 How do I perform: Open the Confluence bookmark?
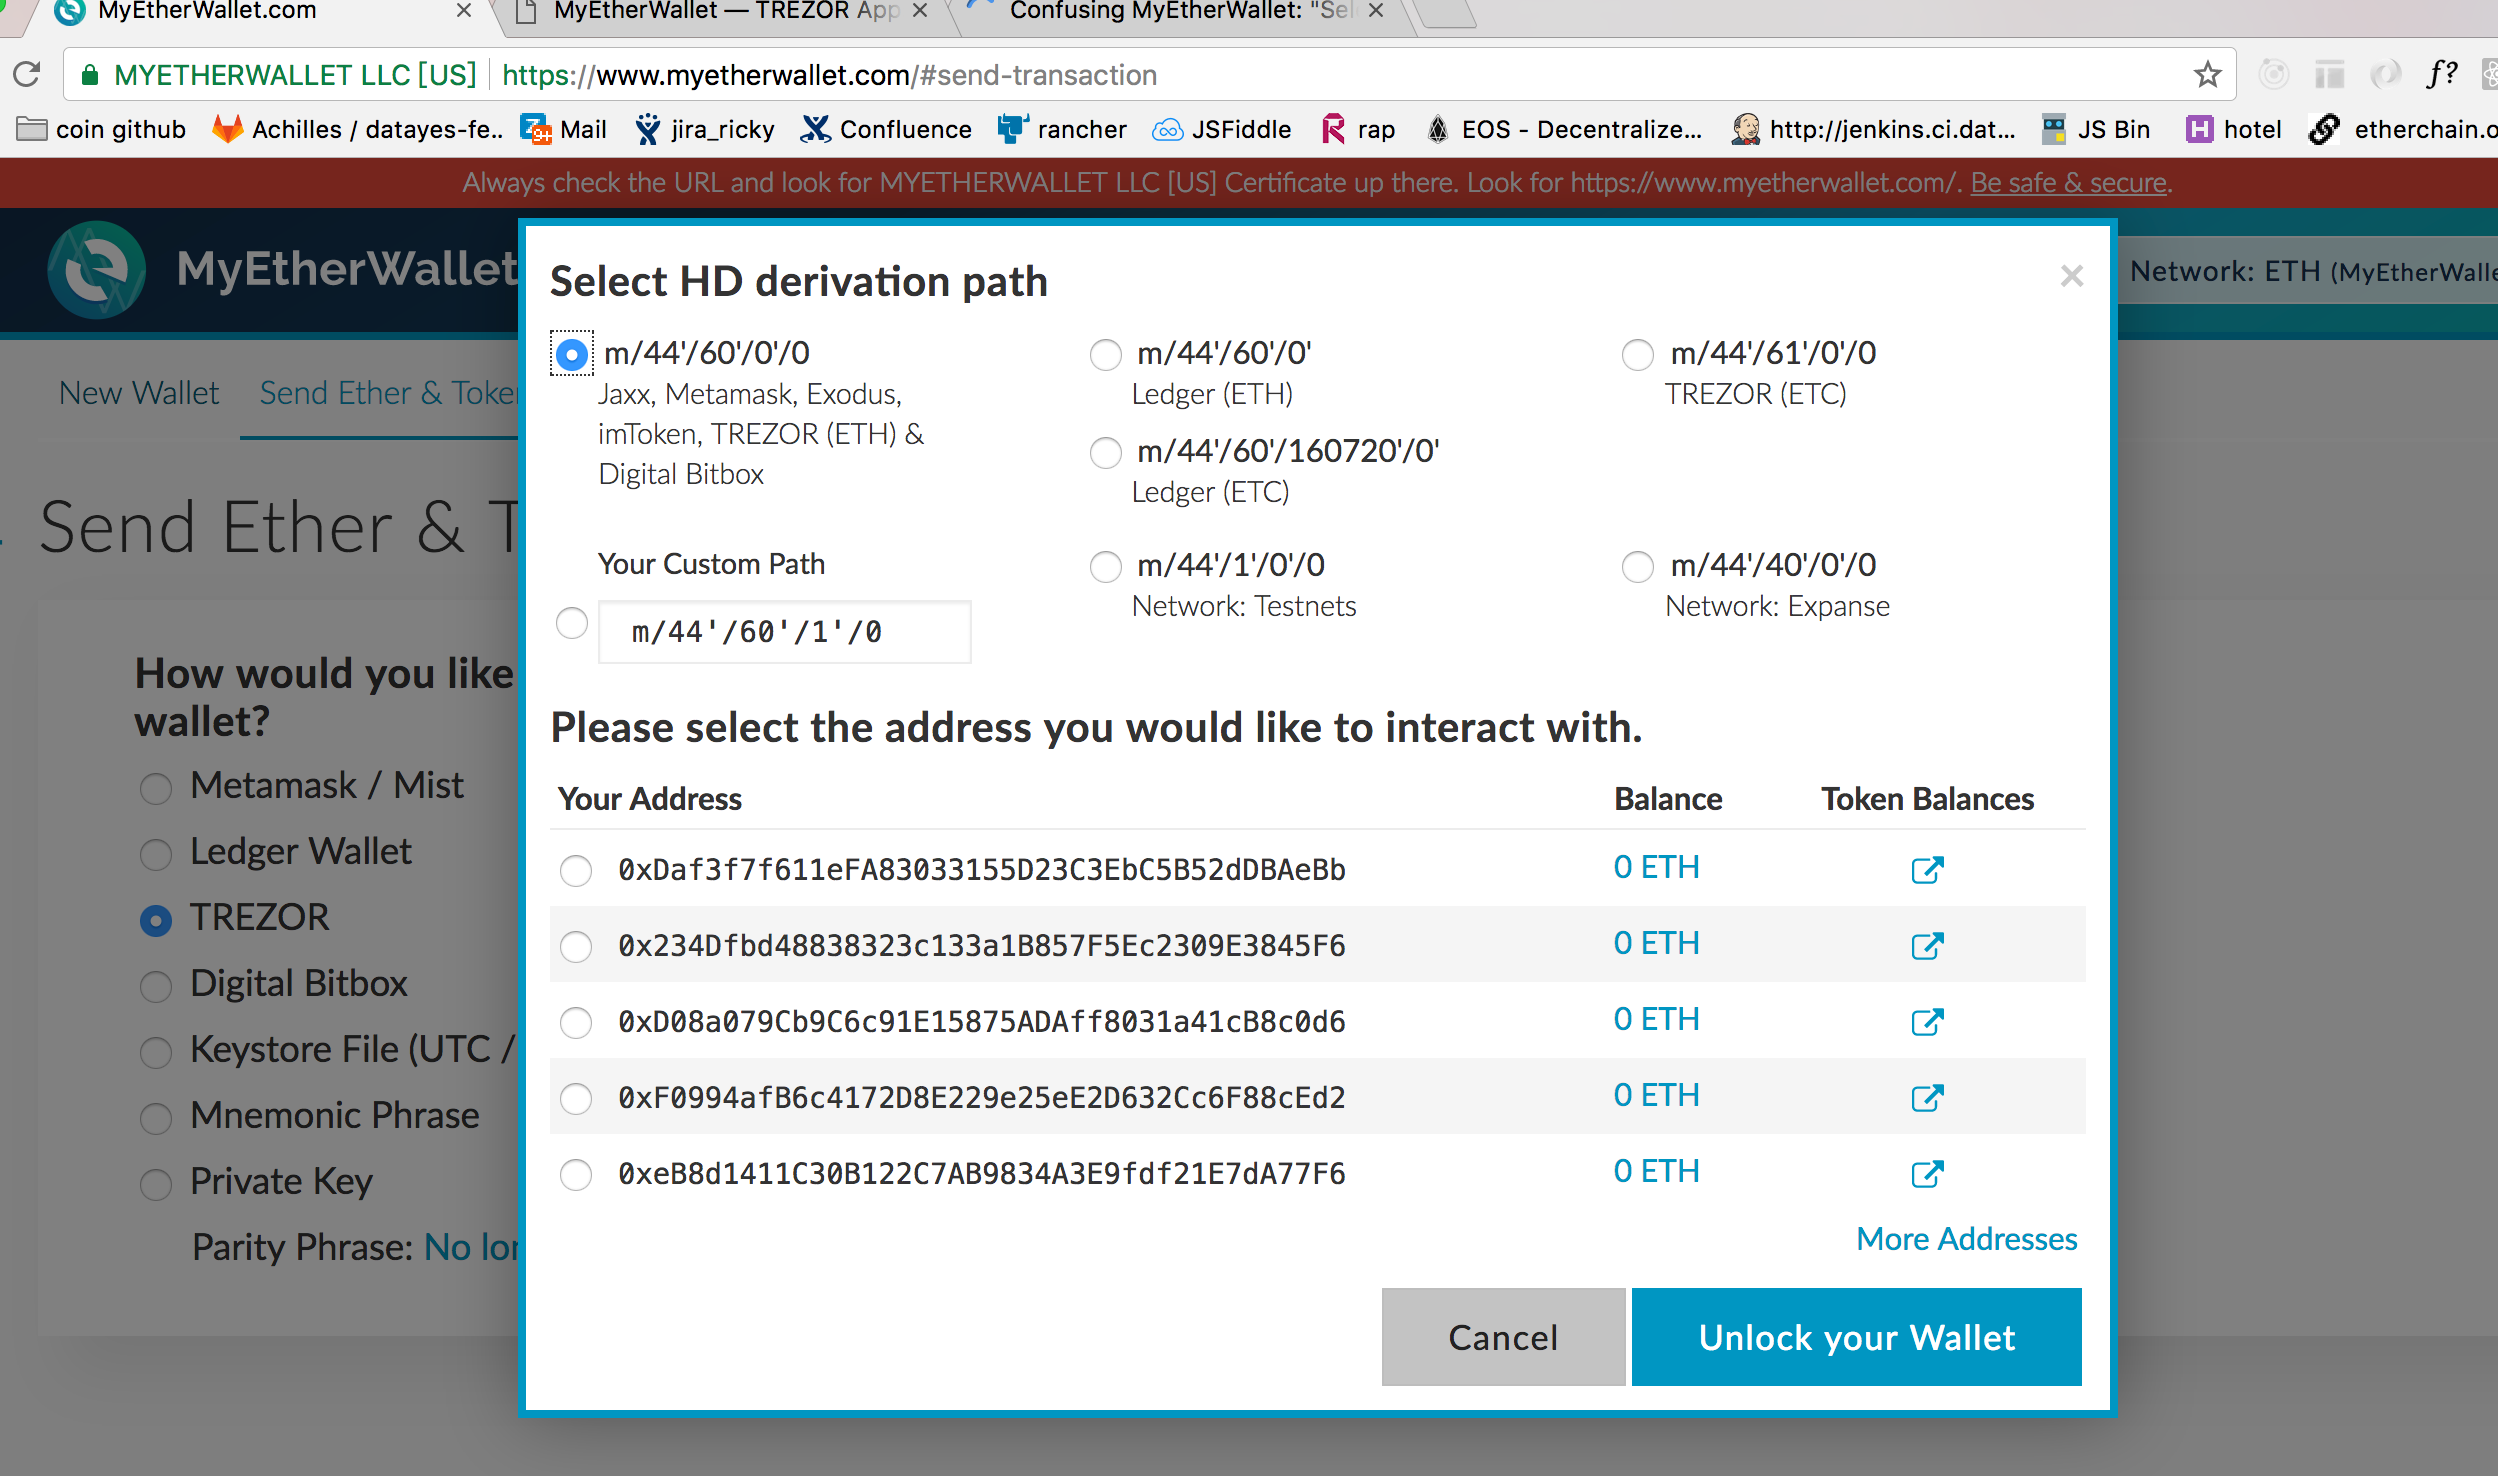[886, 129]
